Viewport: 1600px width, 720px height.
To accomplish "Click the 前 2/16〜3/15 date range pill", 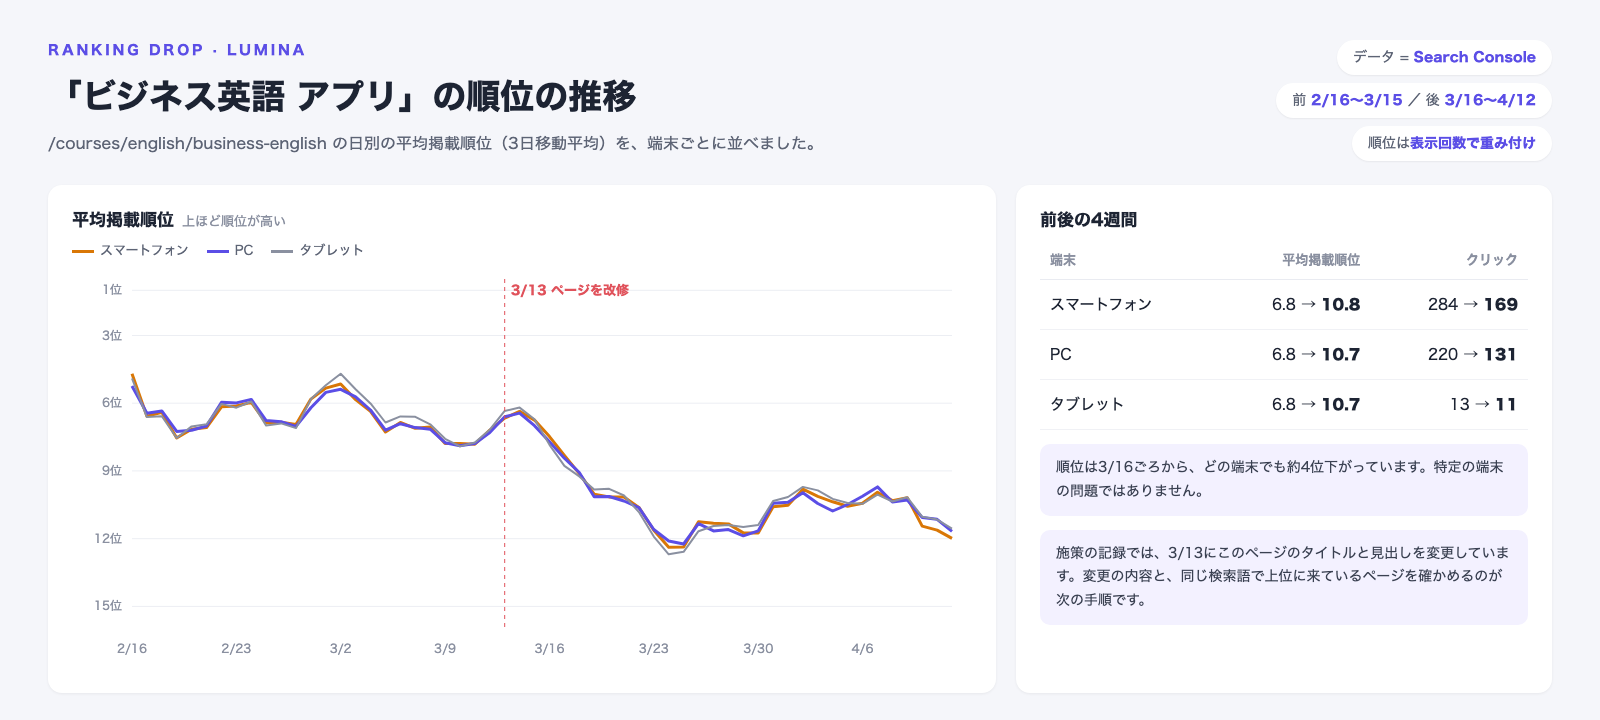I will pos(1414,100).
